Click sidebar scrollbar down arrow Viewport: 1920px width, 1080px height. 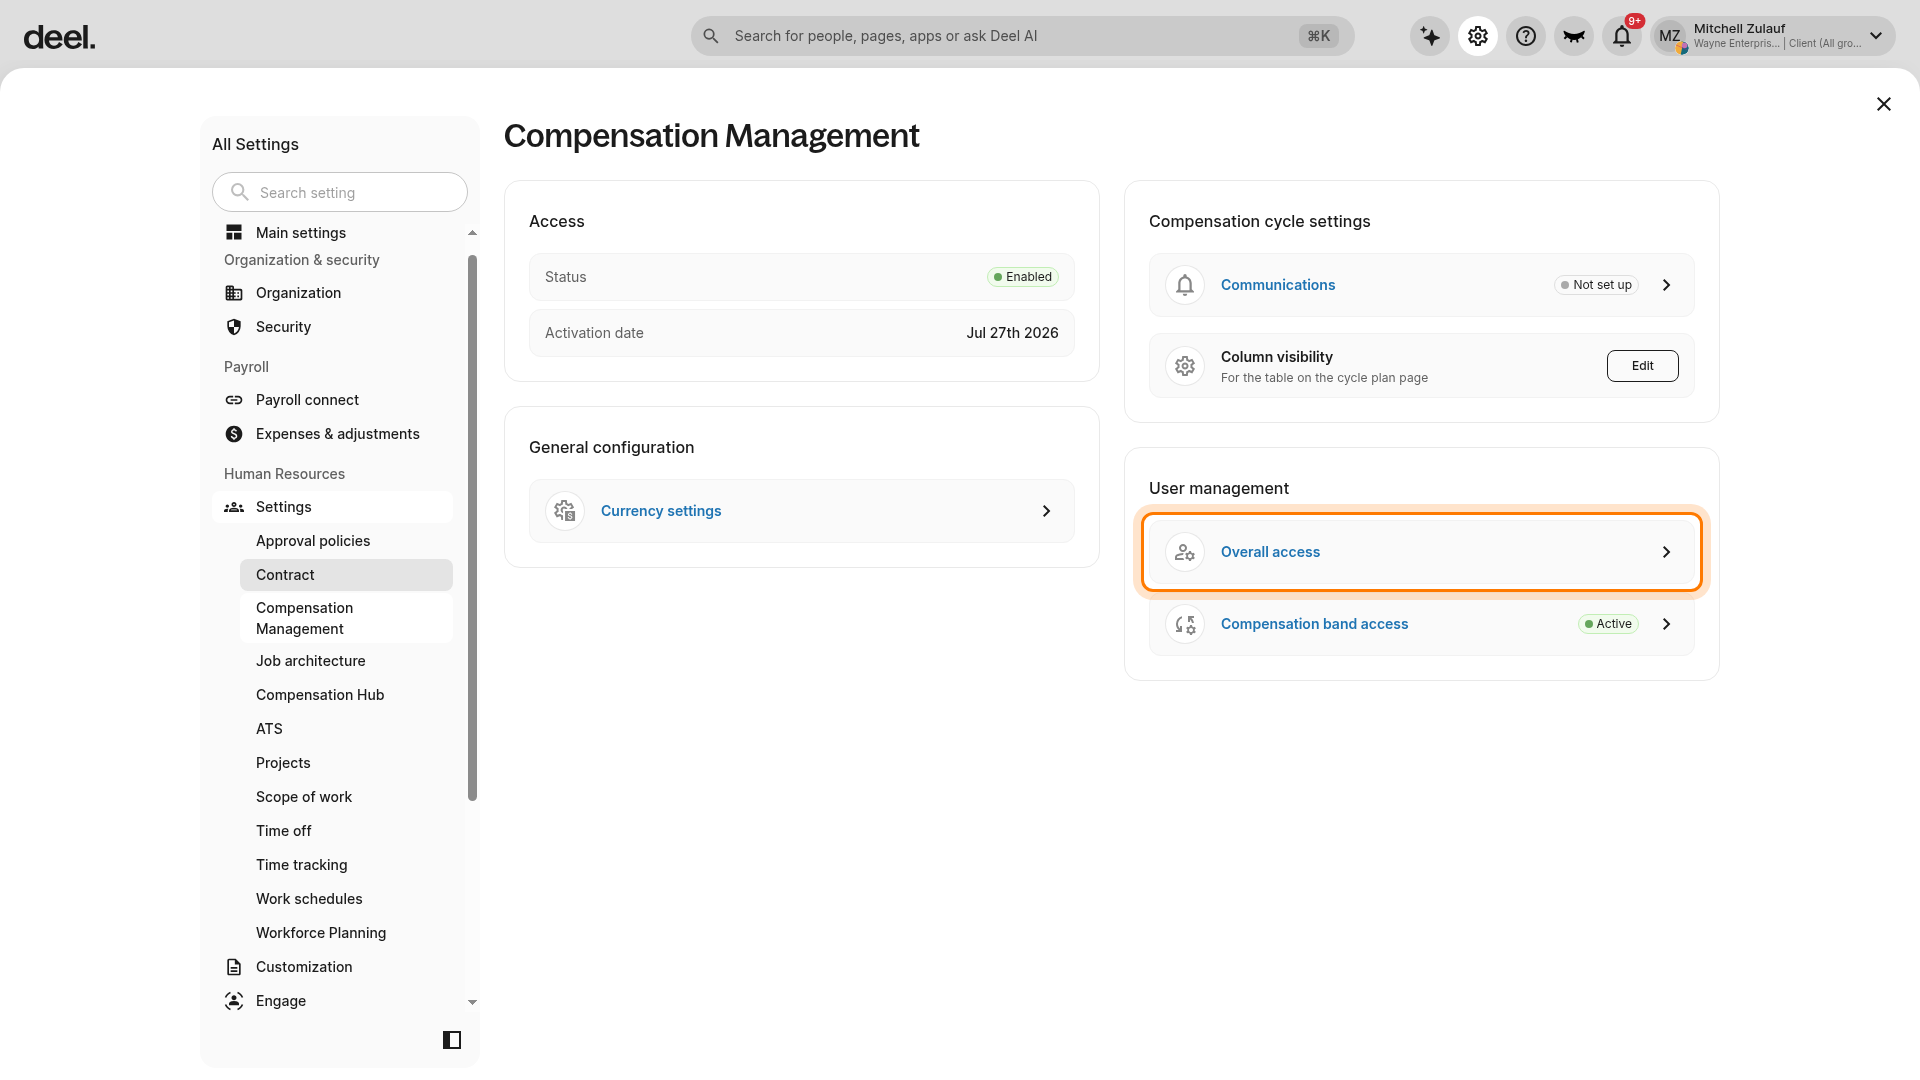click(x=472, y=1002)
